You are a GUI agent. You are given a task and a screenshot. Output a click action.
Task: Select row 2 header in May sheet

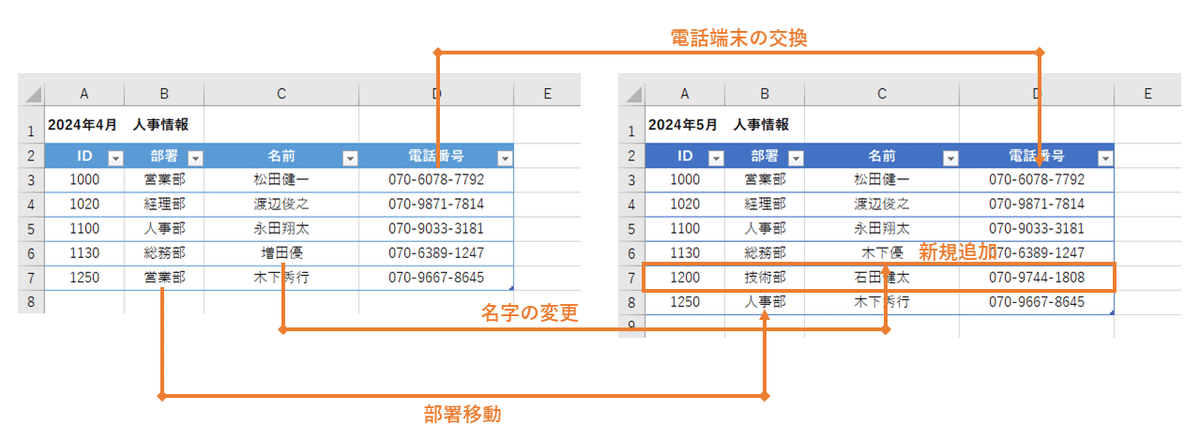point(633,156)
